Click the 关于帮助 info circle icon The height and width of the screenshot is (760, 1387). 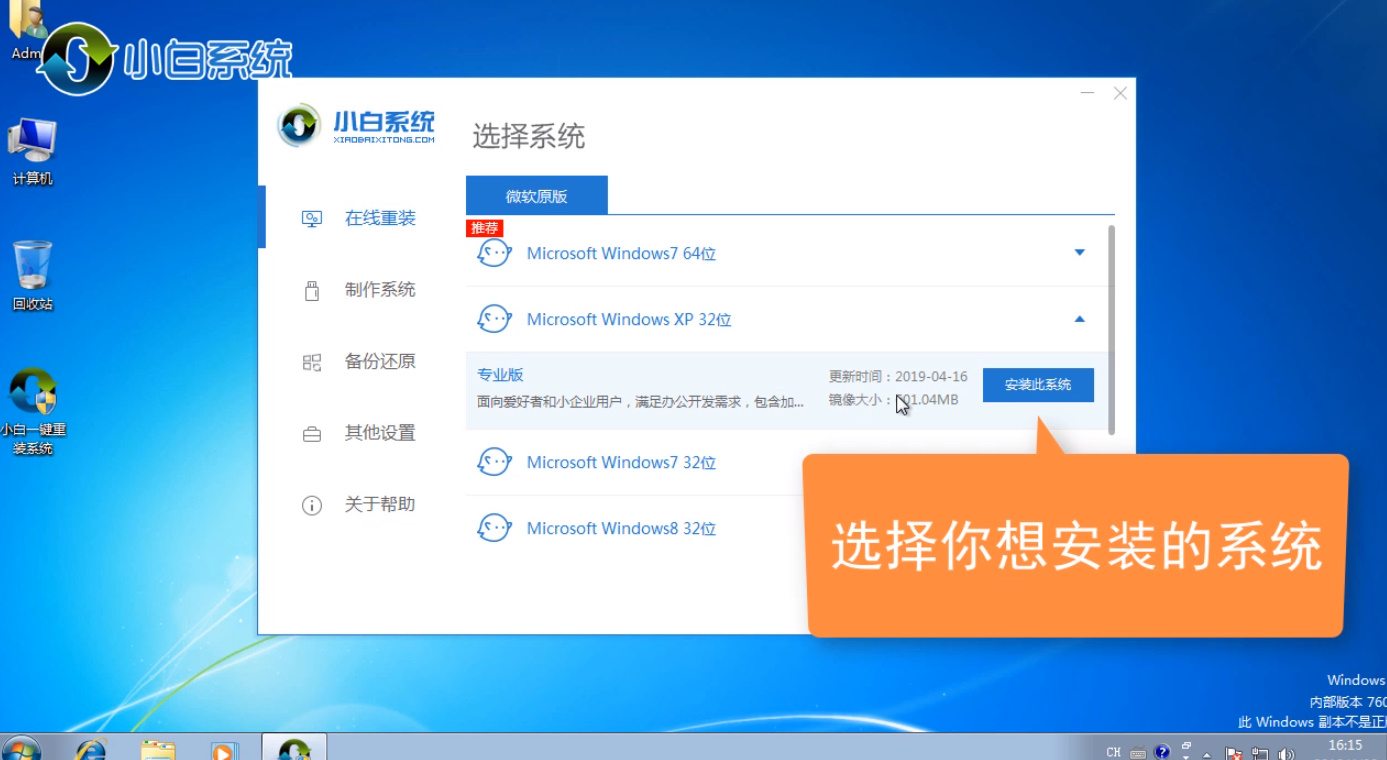312,506
